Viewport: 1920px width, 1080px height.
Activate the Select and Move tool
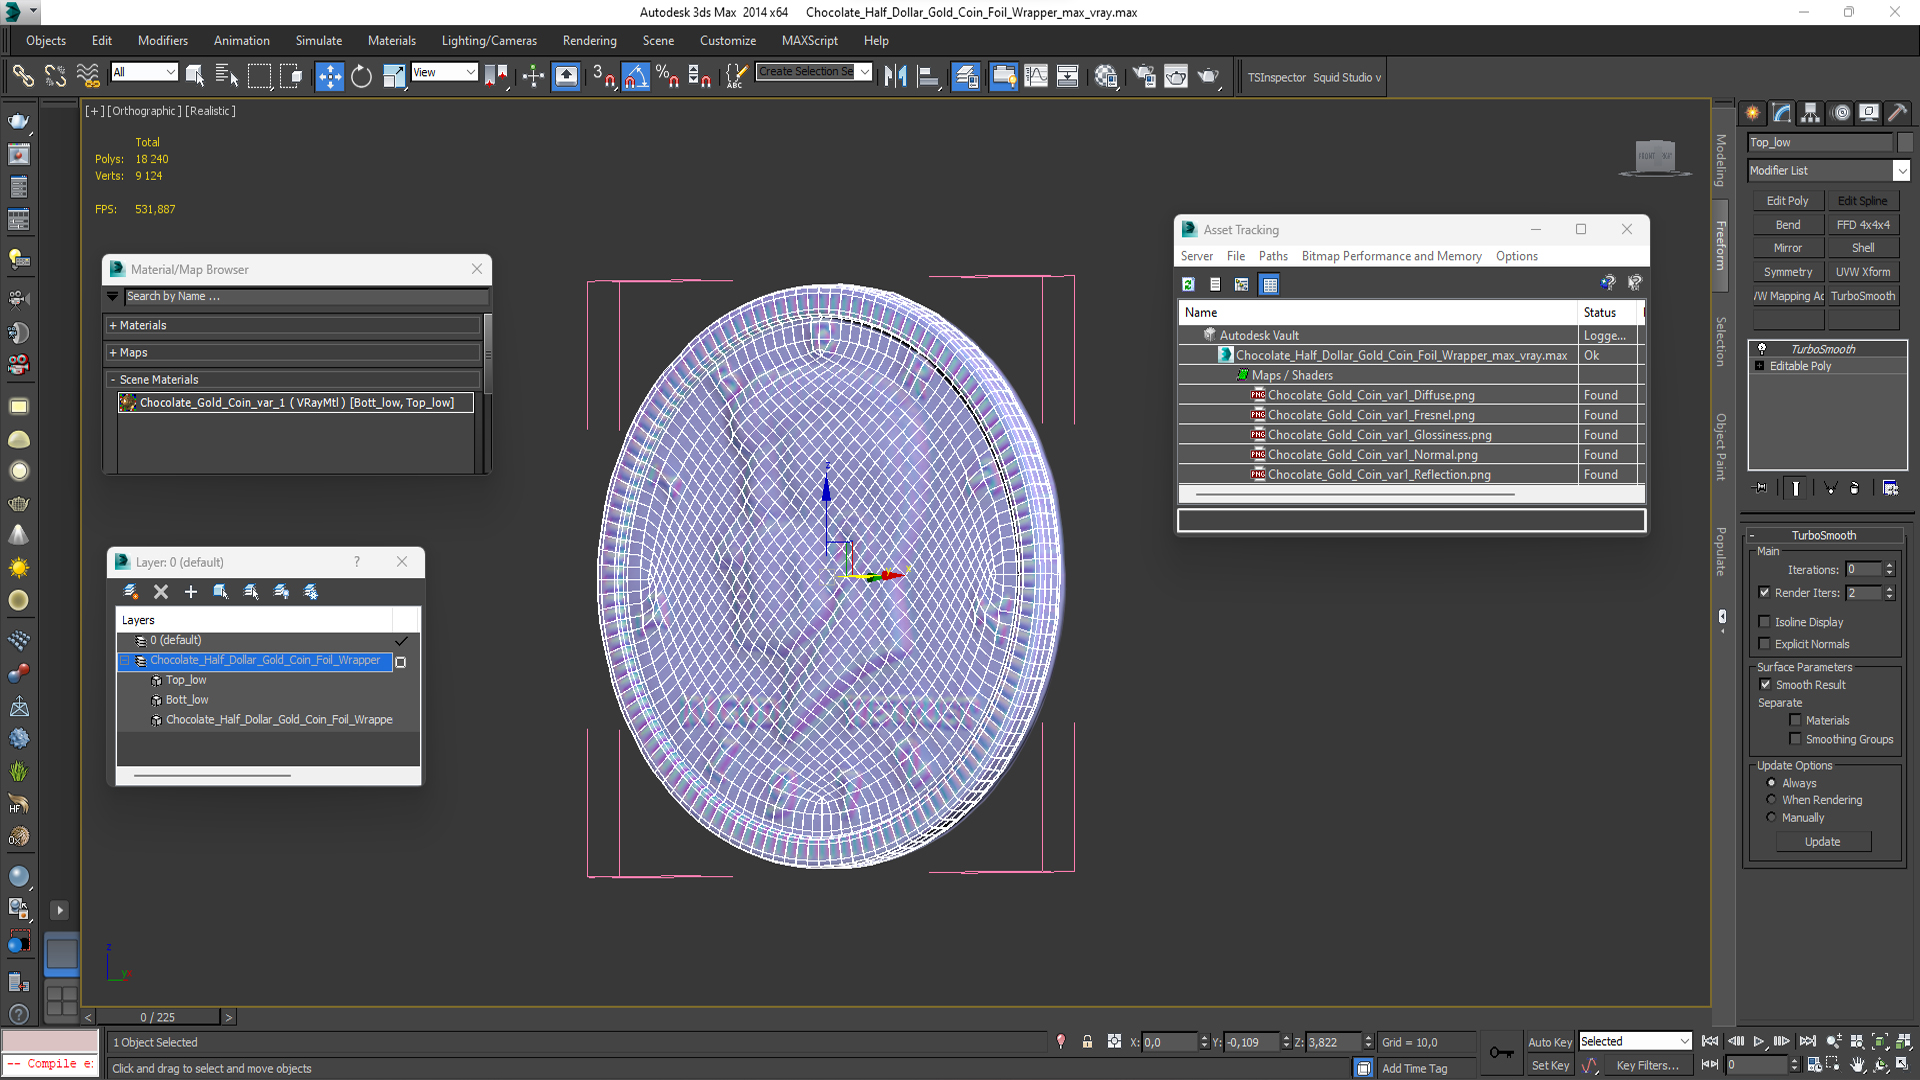[329, 76]
